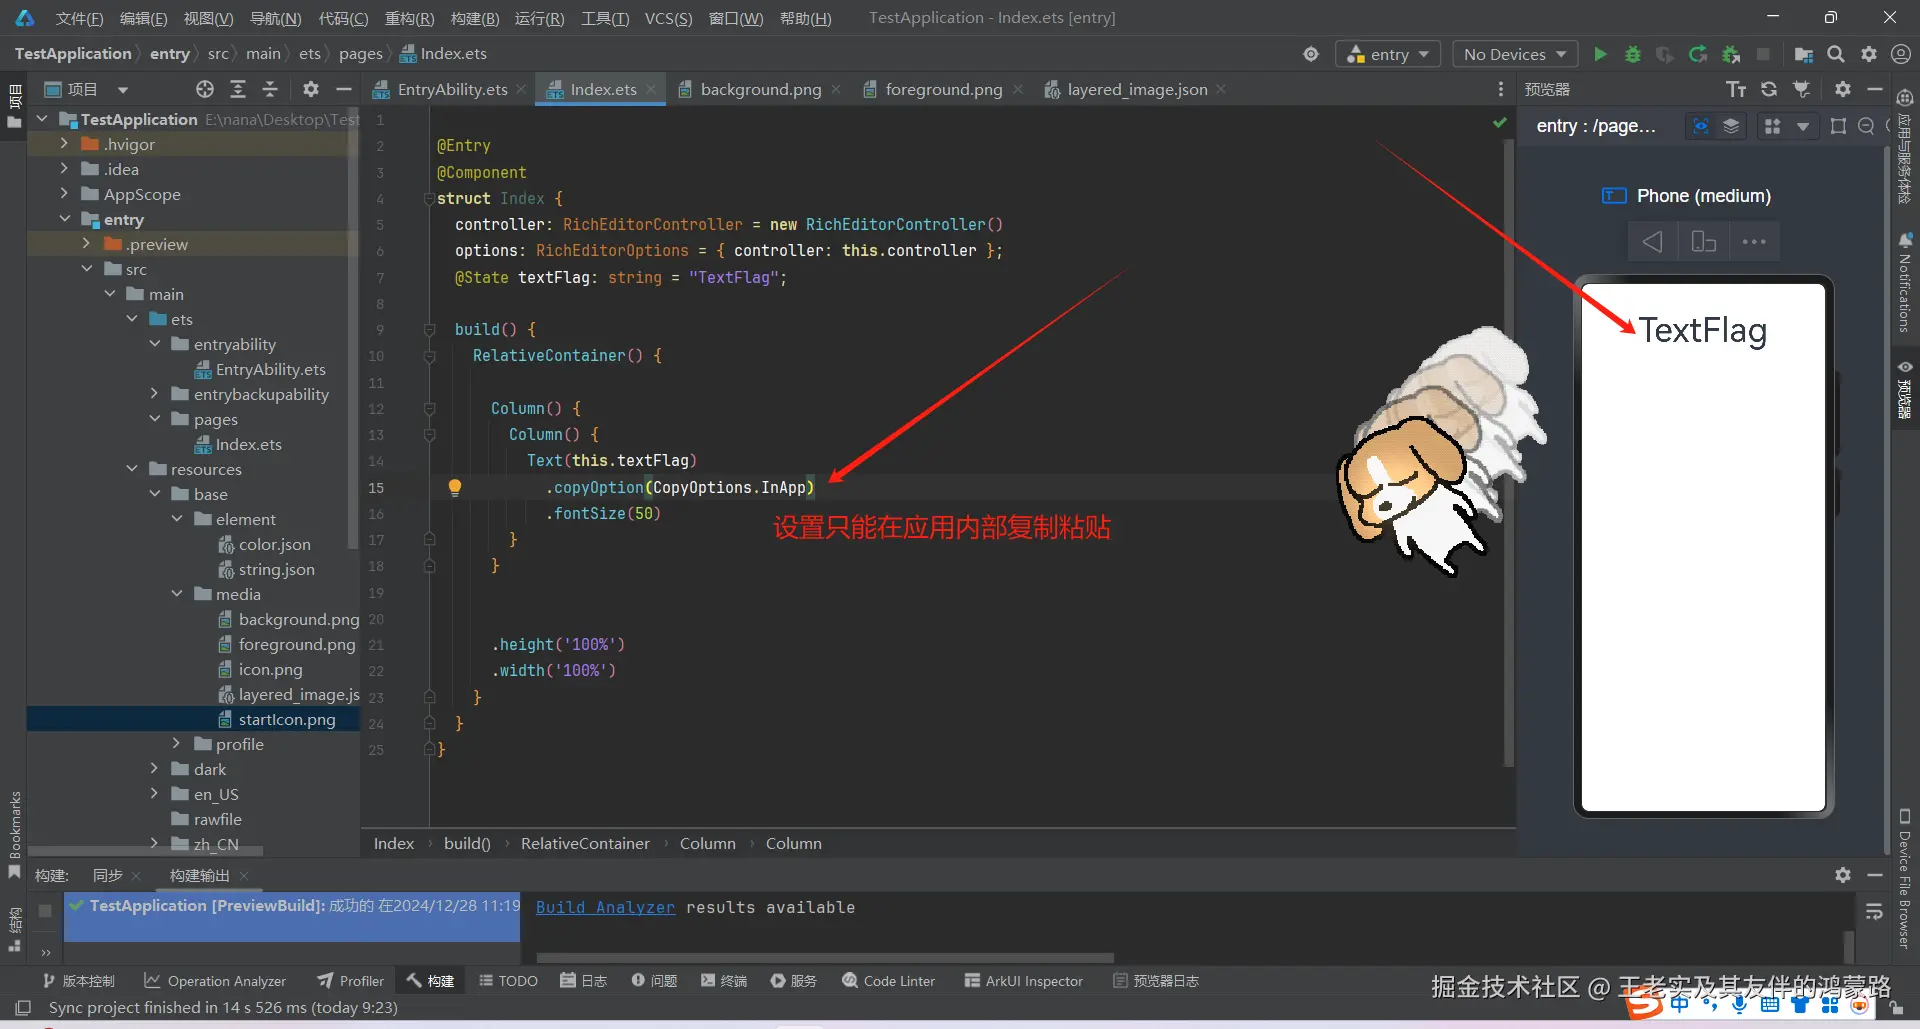Select startIcon.png in the project tree

click(287, 719)
